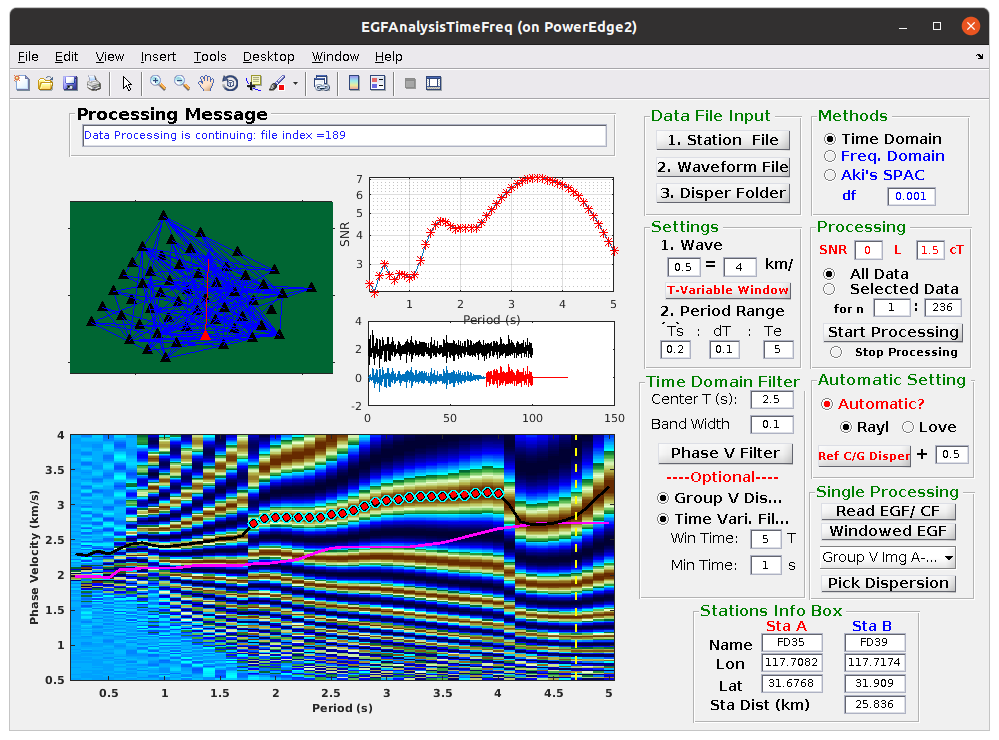Expand the Group V Img dropdown
Screen dimensions: 999x740
(x=888, y=557)
